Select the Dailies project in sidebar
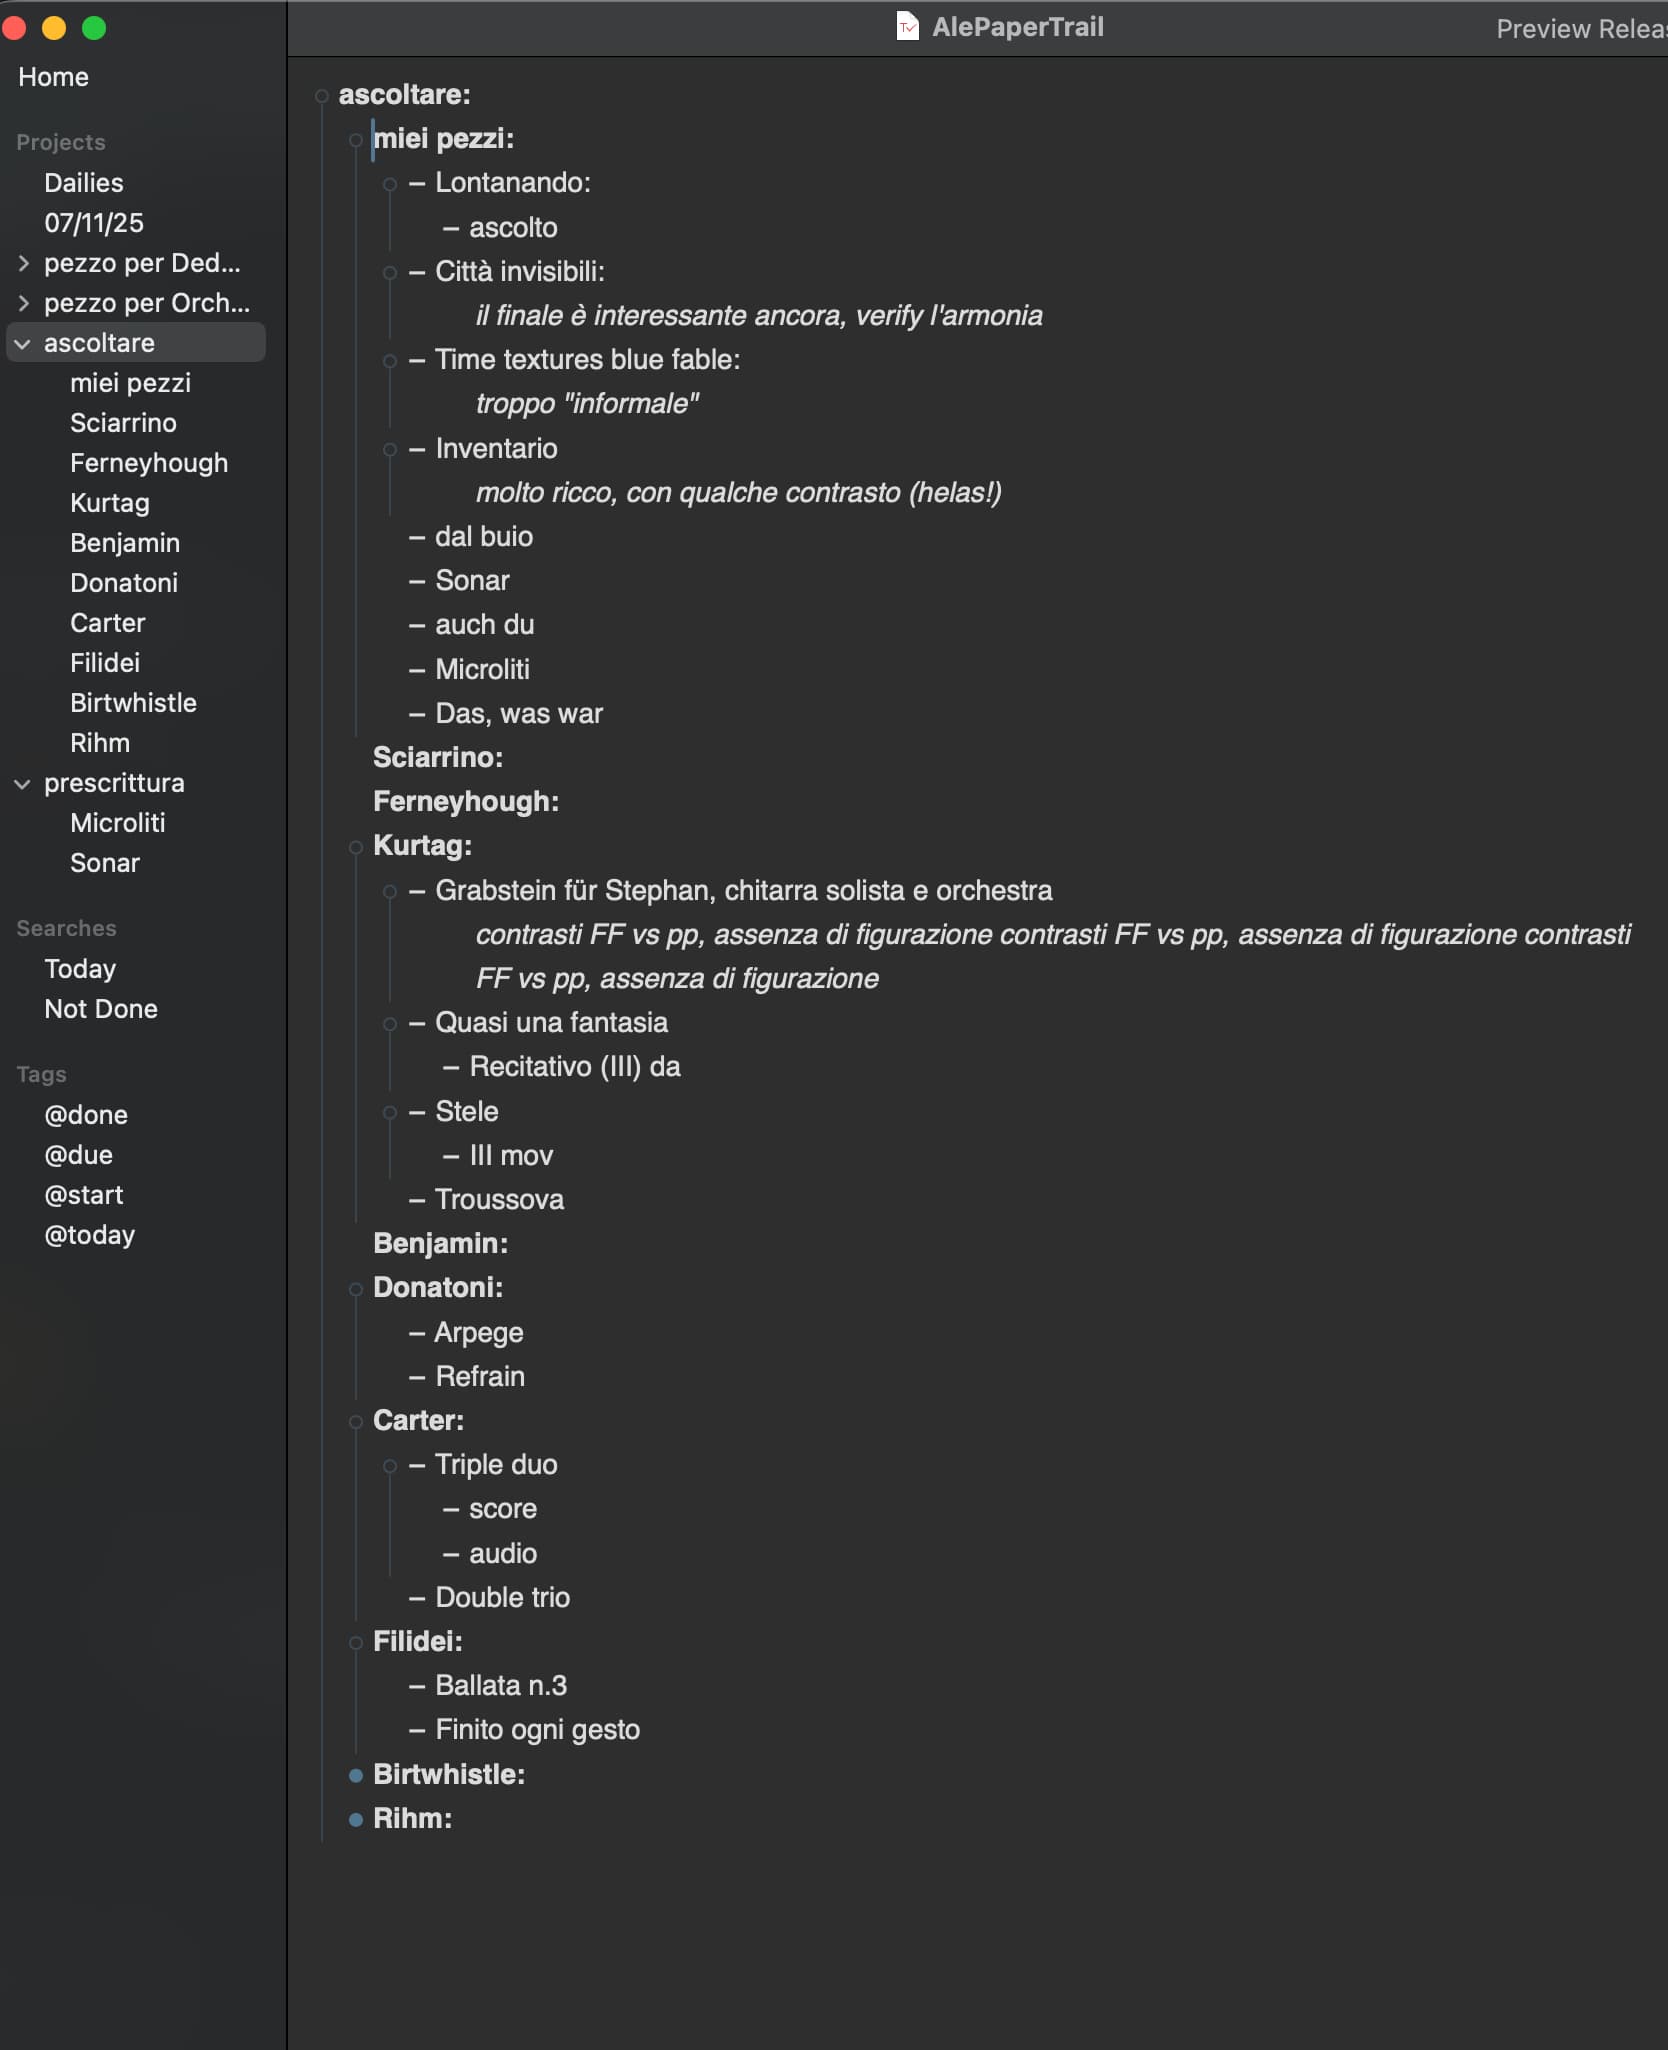Image resolution: width=1668 pixels, height=2050 pixels. (x=84, y=183)
